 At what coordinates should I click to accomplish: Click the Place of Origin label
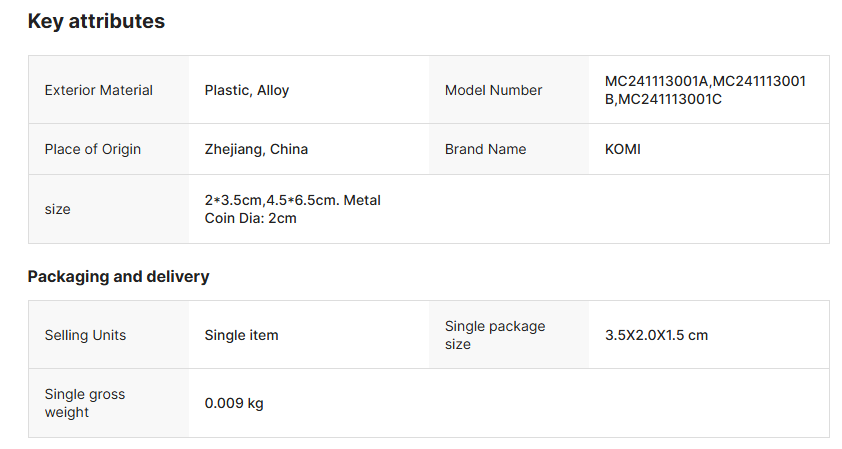[x=93, y=149]
